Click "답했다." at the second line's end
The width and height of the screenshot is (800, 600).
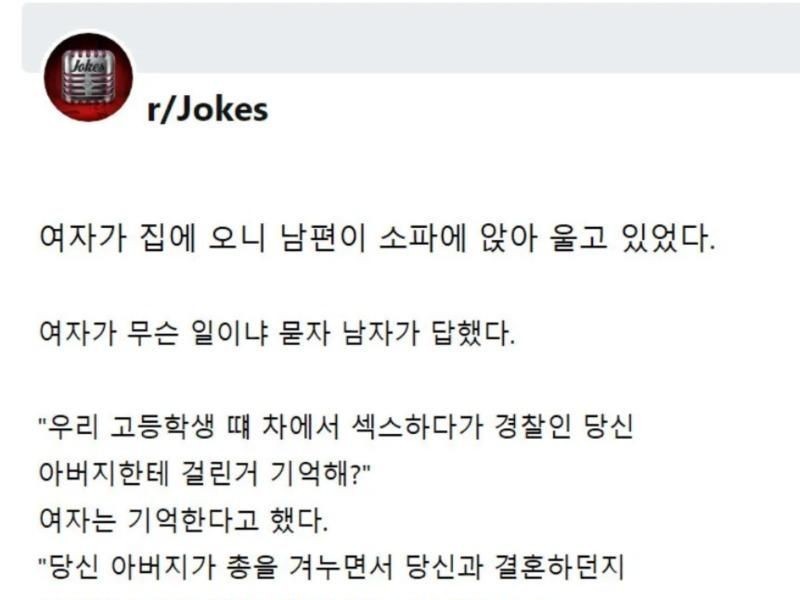pos(479,332)
